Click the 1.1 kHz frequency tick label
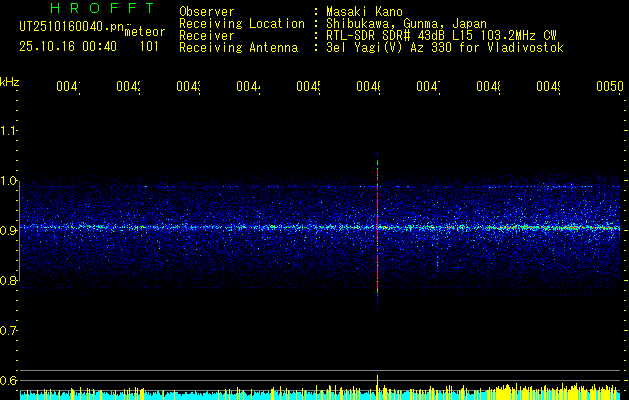629x400 pixels. pos(8,130)
